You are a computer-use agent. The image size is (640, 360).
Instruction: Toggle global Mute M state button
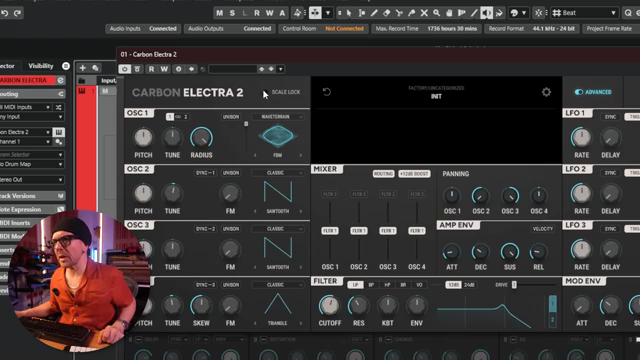[220, 13]
